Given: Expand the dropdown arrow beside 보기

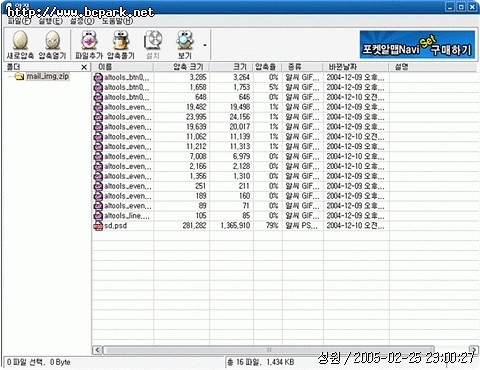Looking at the screenshot, I should pos(205,45).
